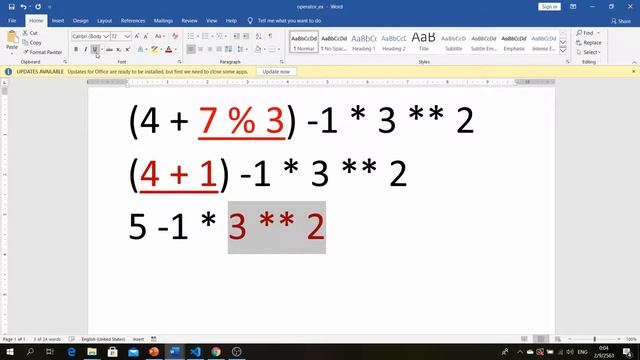Image resolution: width=640 pixels, height=360 pixels.
Task: Click the zoom slider handle in status bar
Action: tap(595, 339)
